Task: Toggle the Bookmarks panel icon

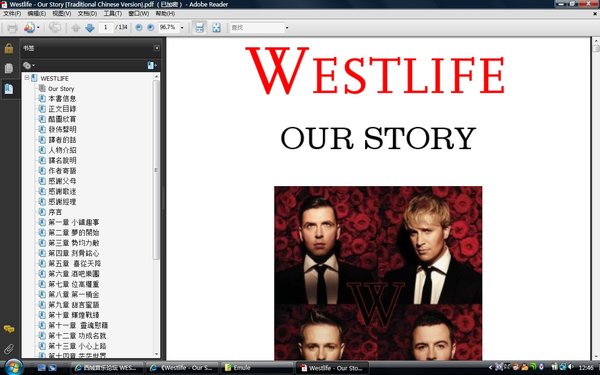Action: (x=9, y=89)
